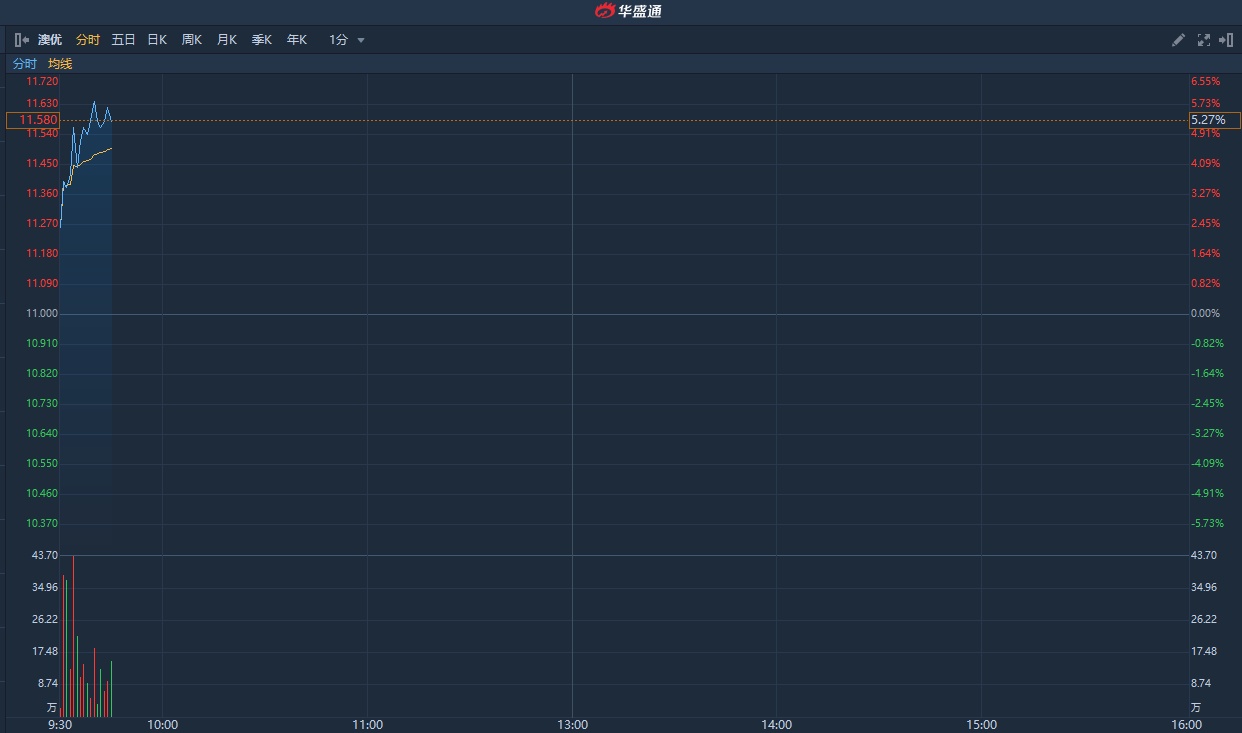Click the 5.27% change percentage label
This screenshot has width=1242, height=733.
point(1208,120)
